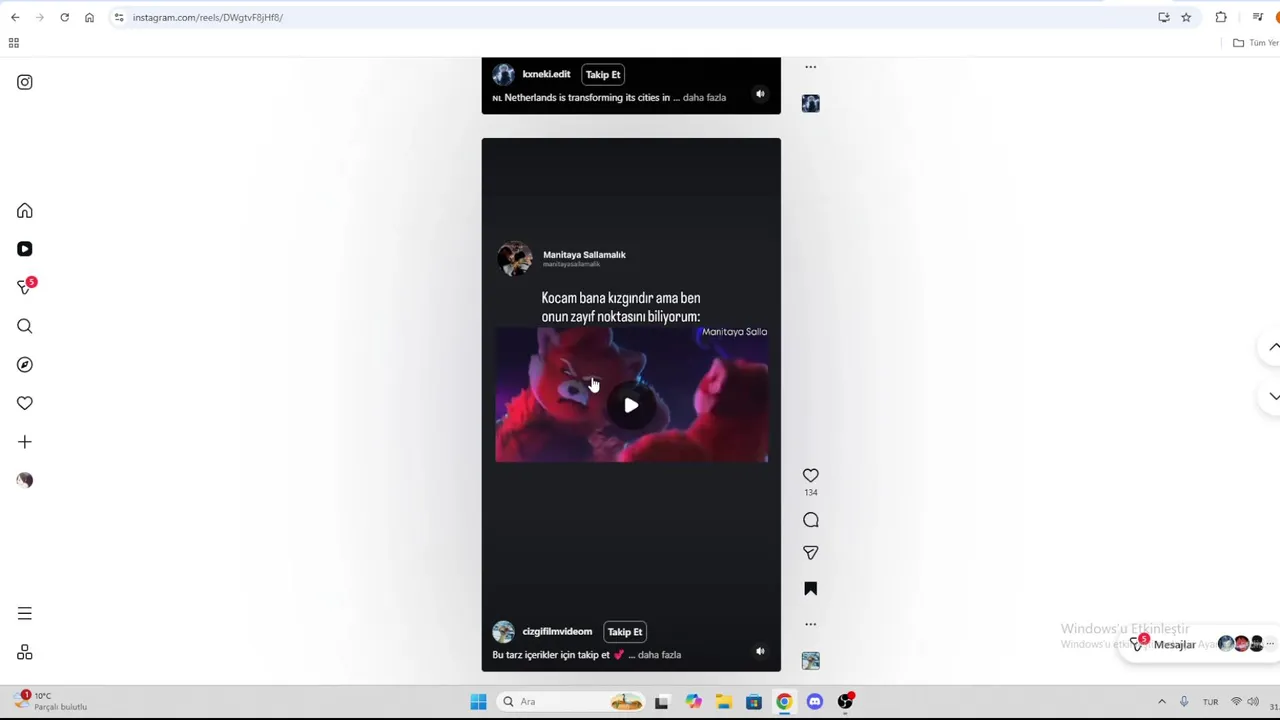Screen dimensions: 1280x720
Task: Open audio thumbnail of kxneki.edit reel
Action: pyautogui.click(x=811, y=104)
